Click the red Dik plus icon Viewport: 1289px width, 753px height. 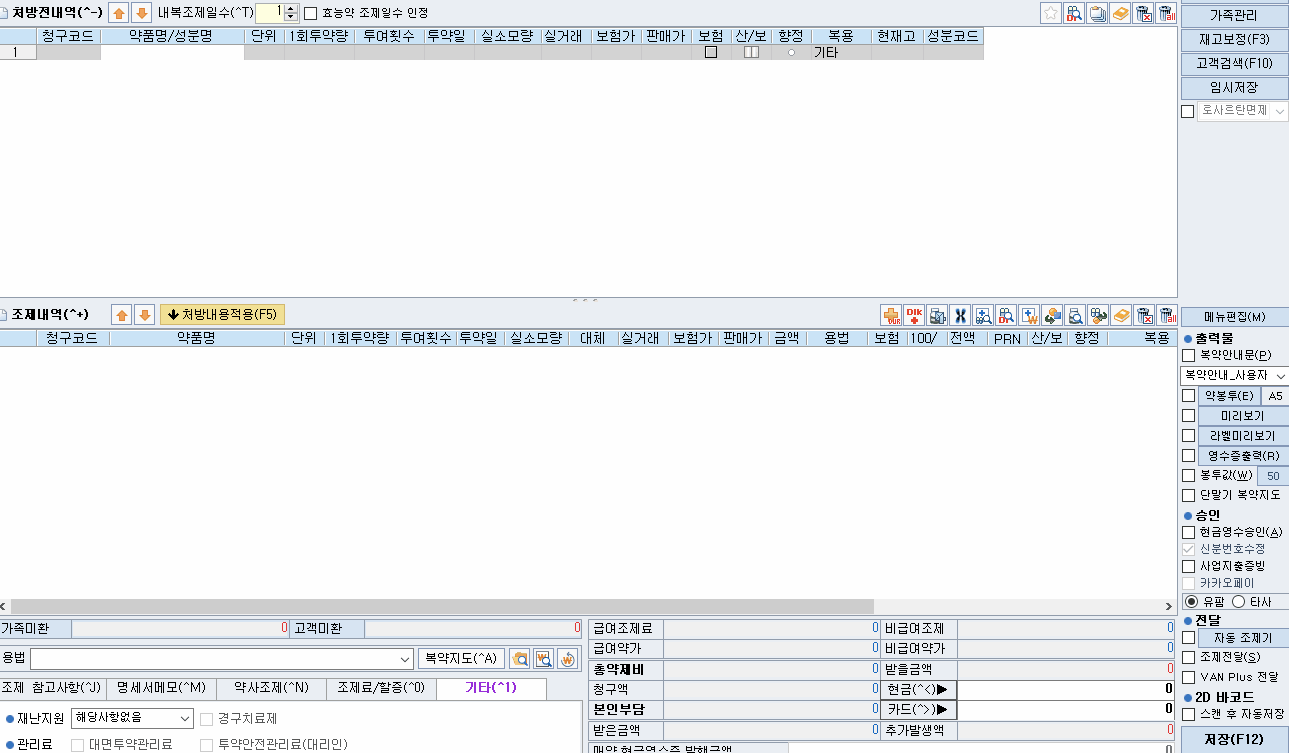(913, 315)
